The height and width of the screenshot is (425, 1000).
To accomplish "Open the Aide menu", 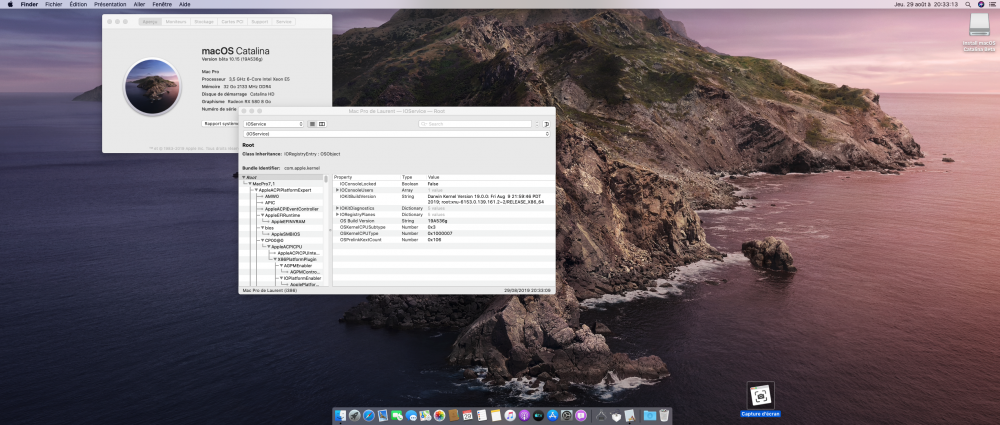I will 185,4.
